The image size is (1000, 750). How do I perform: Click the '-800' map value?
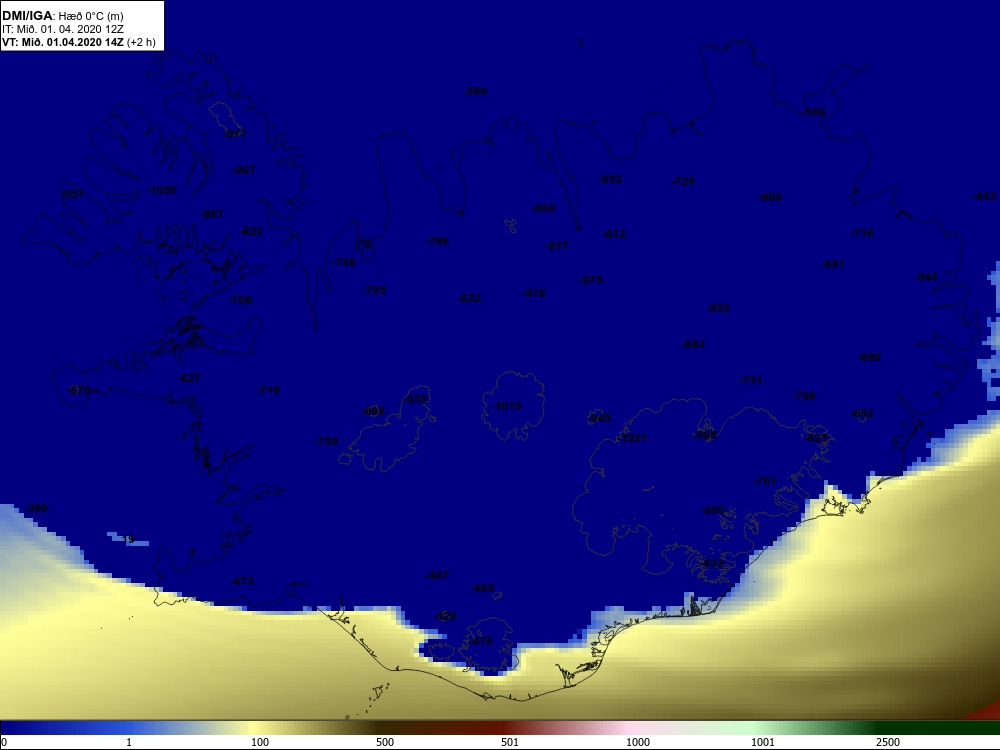coord(713,511)
